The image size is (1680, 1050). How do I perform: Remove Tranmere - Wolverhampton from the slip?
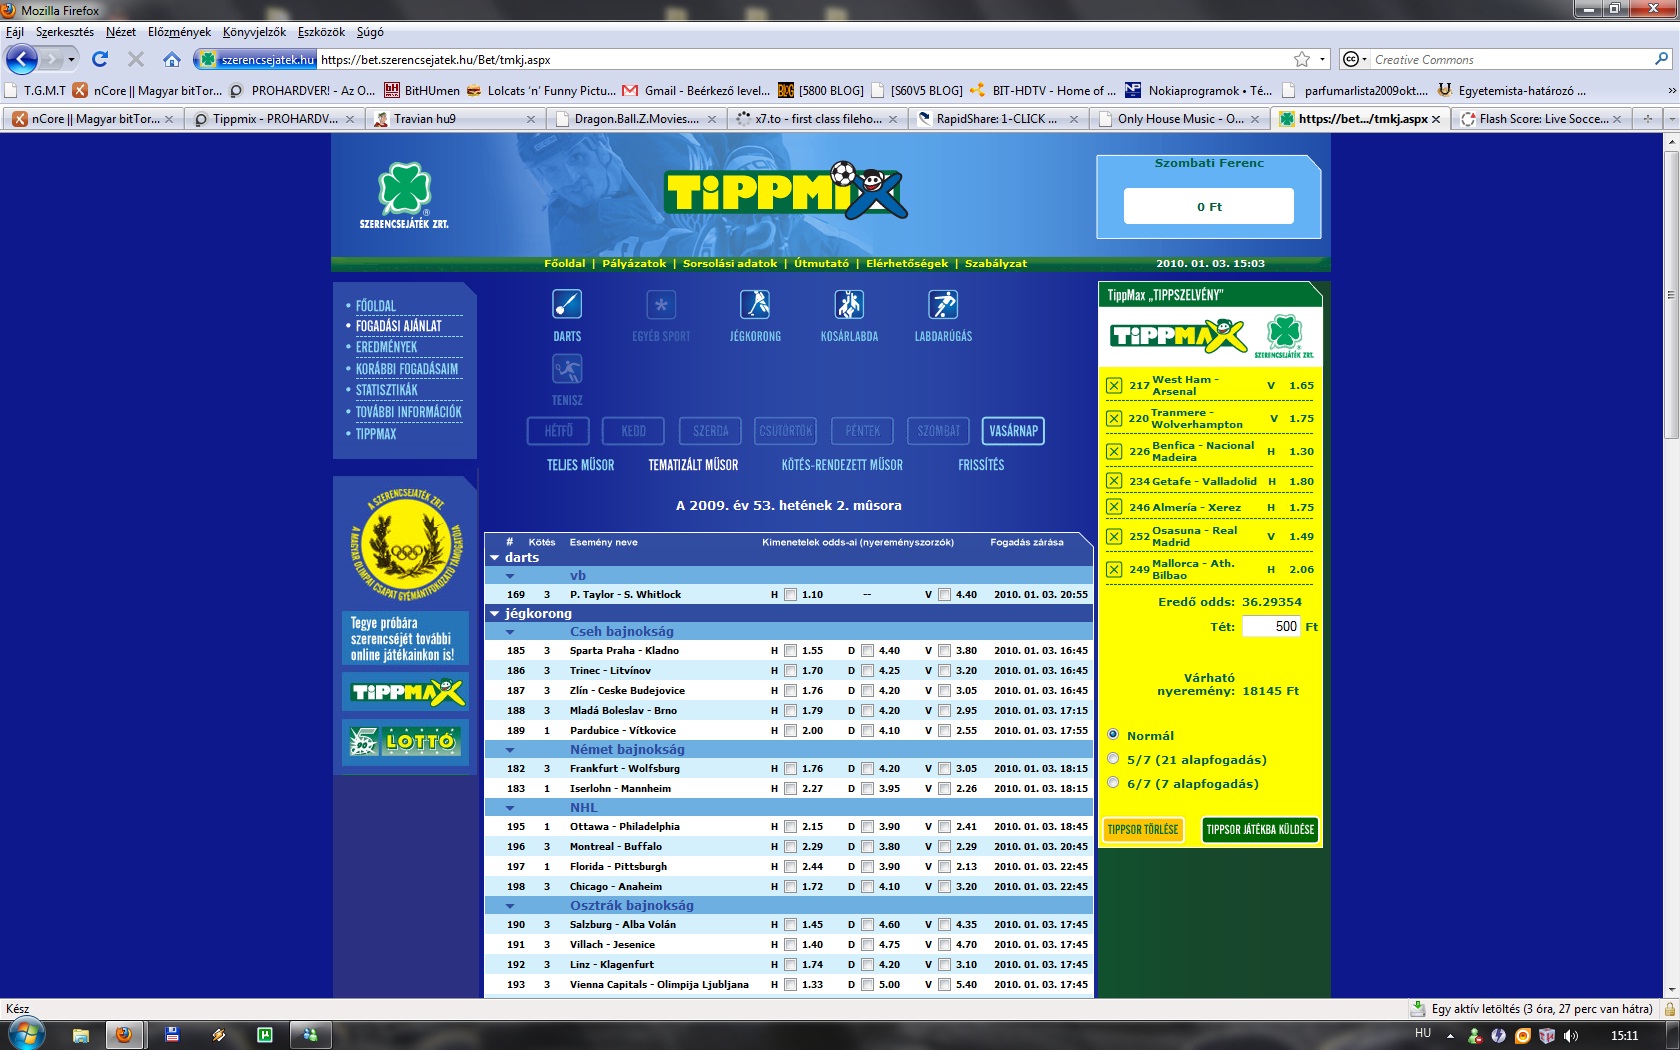pos(1114,419)
